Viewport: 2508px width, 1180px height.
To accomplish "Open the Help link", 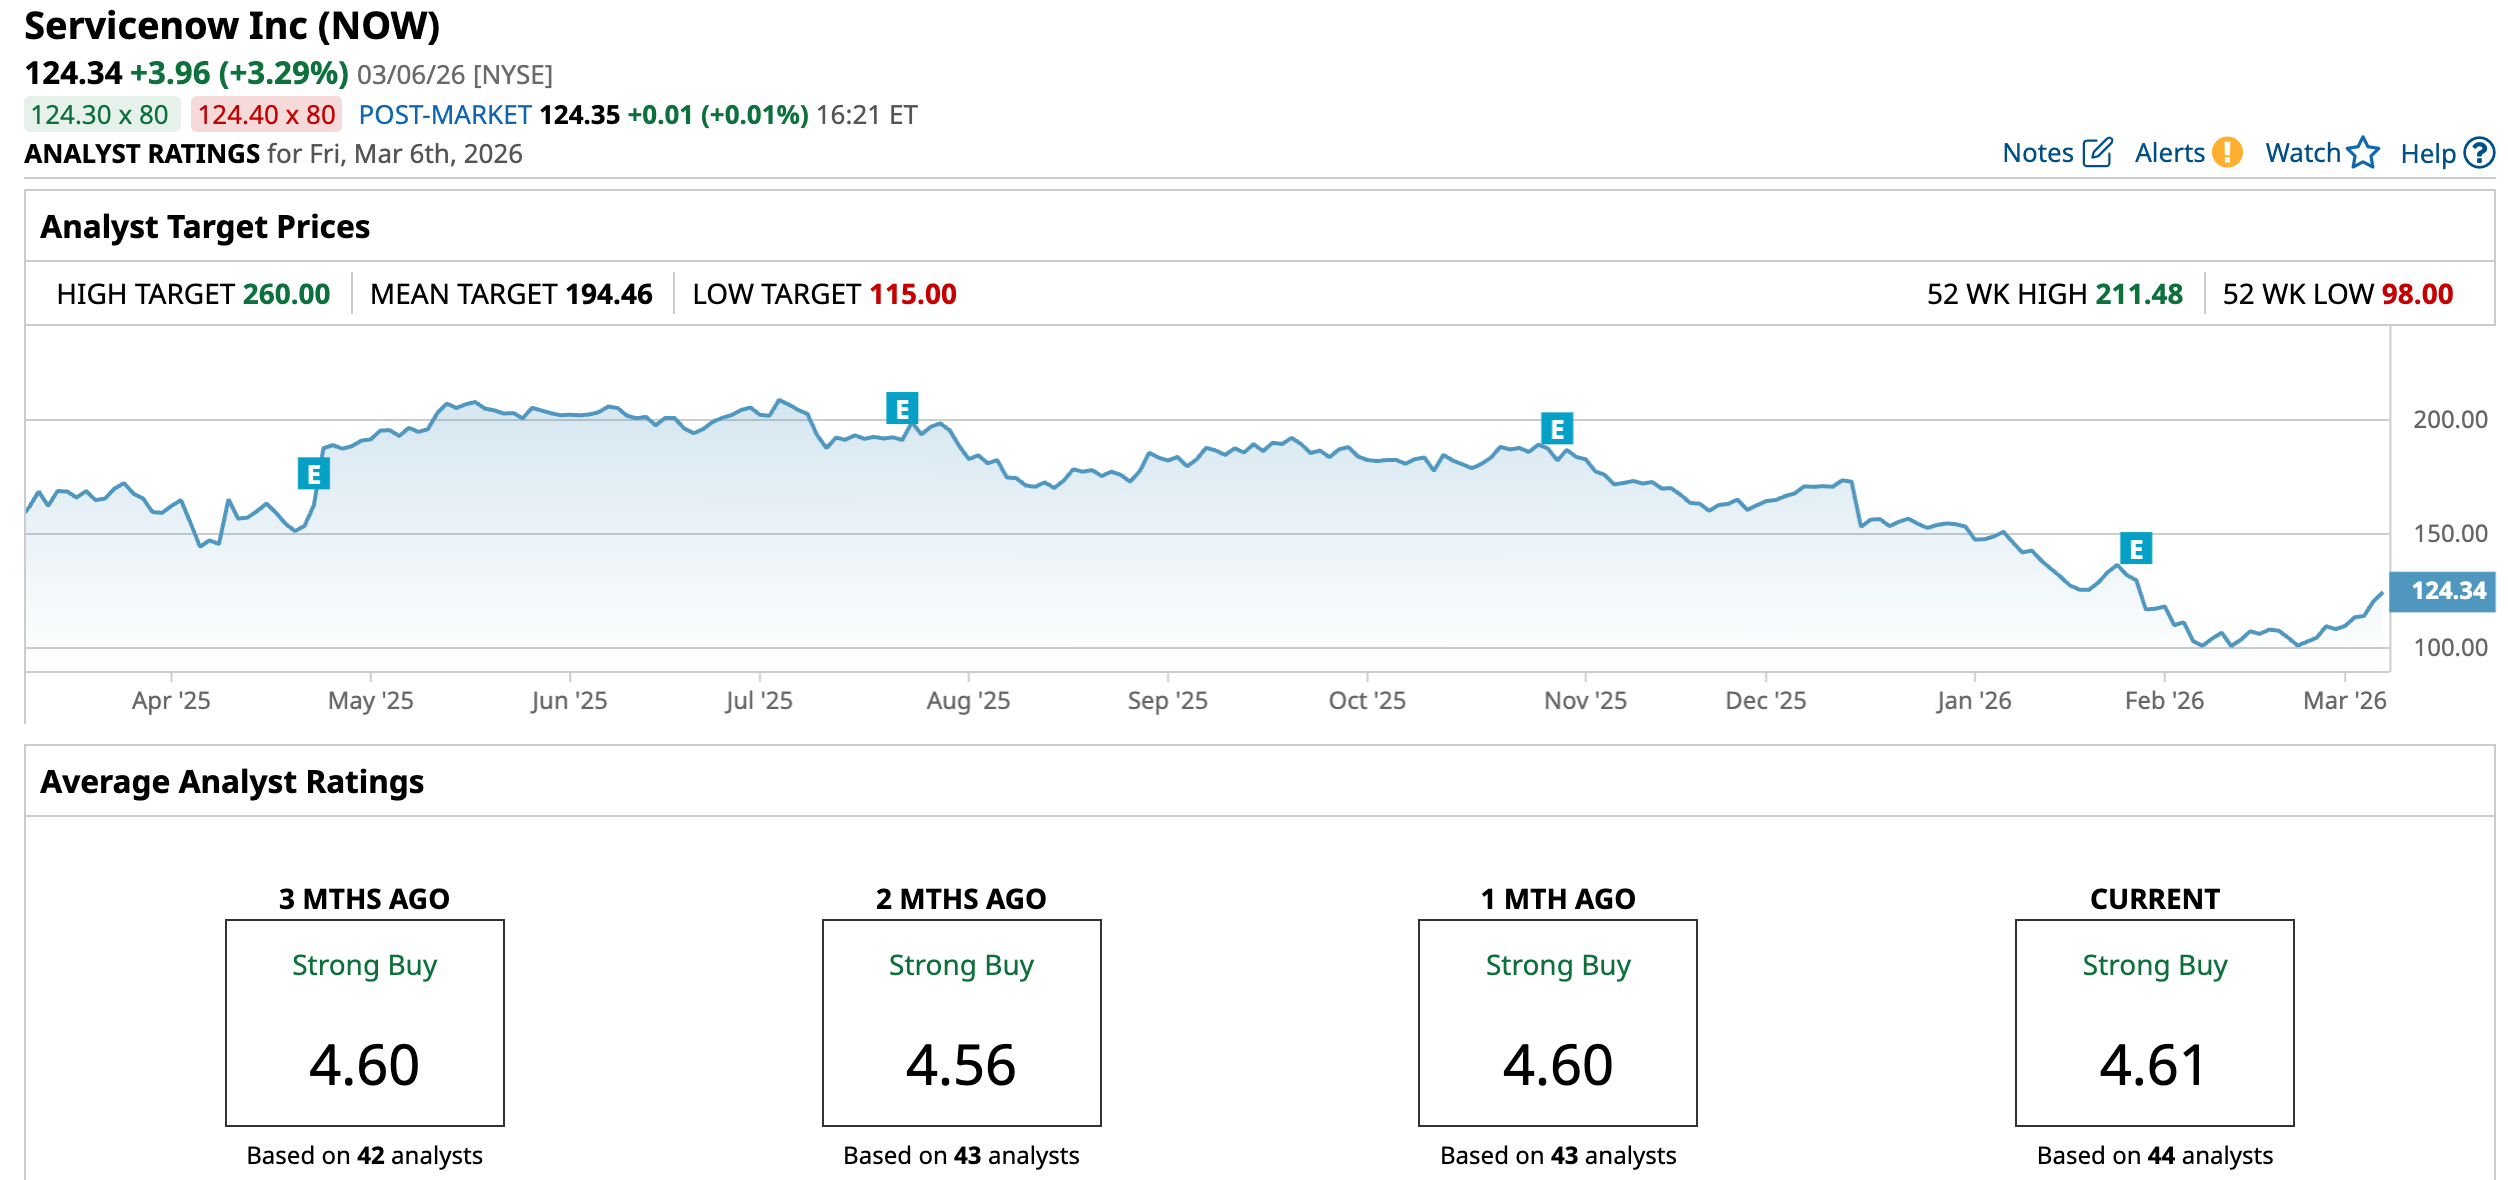I will click(2427, 154).
